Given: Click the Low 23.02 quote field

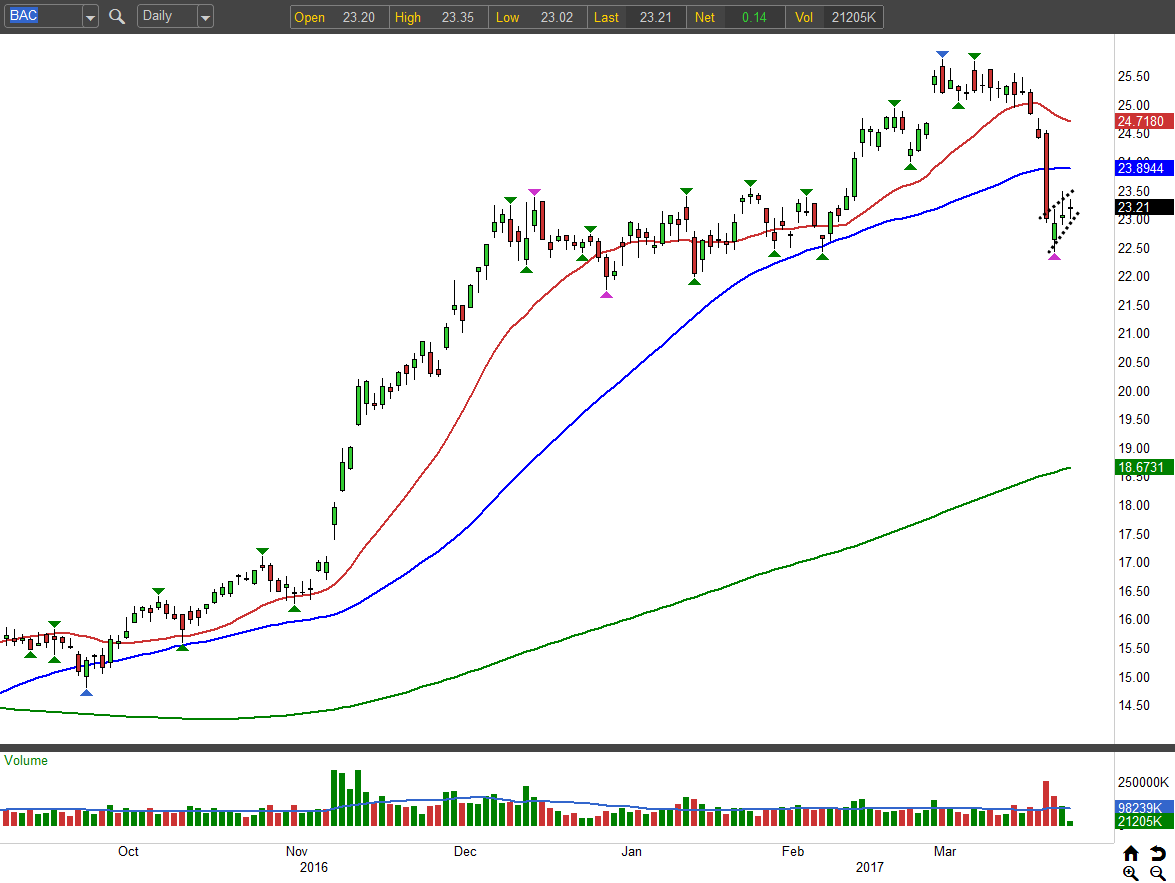Looking at the screenshot, I should point(537,17).
